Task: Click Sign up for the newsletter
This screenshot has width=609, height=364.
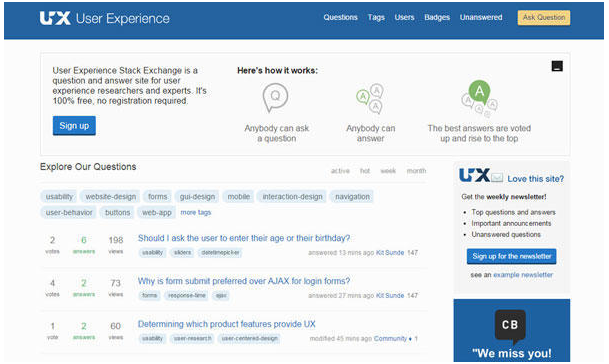Action: tap(512, 256)
